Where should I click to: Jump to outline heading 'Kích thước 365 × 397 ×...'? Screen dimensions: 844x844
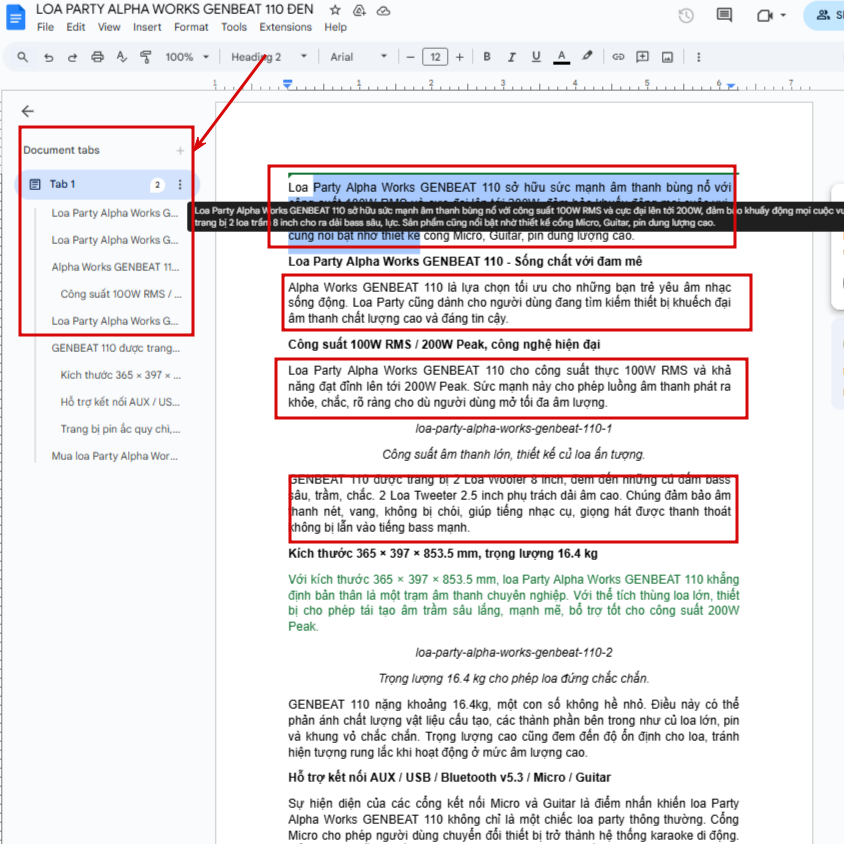point(121,375)
